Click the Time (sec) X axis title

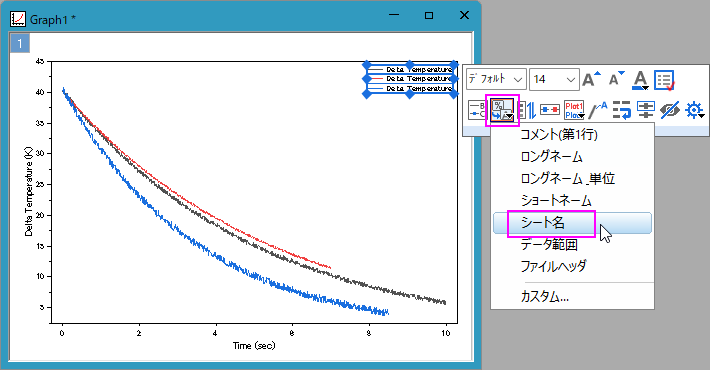254,346
